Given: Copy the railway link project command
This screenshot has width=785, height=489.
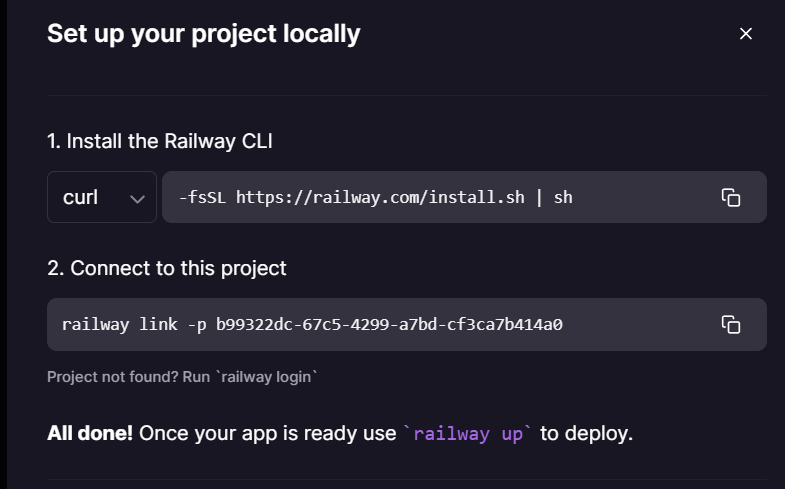Looking at the screenshot, I should [x=731, y=324].
